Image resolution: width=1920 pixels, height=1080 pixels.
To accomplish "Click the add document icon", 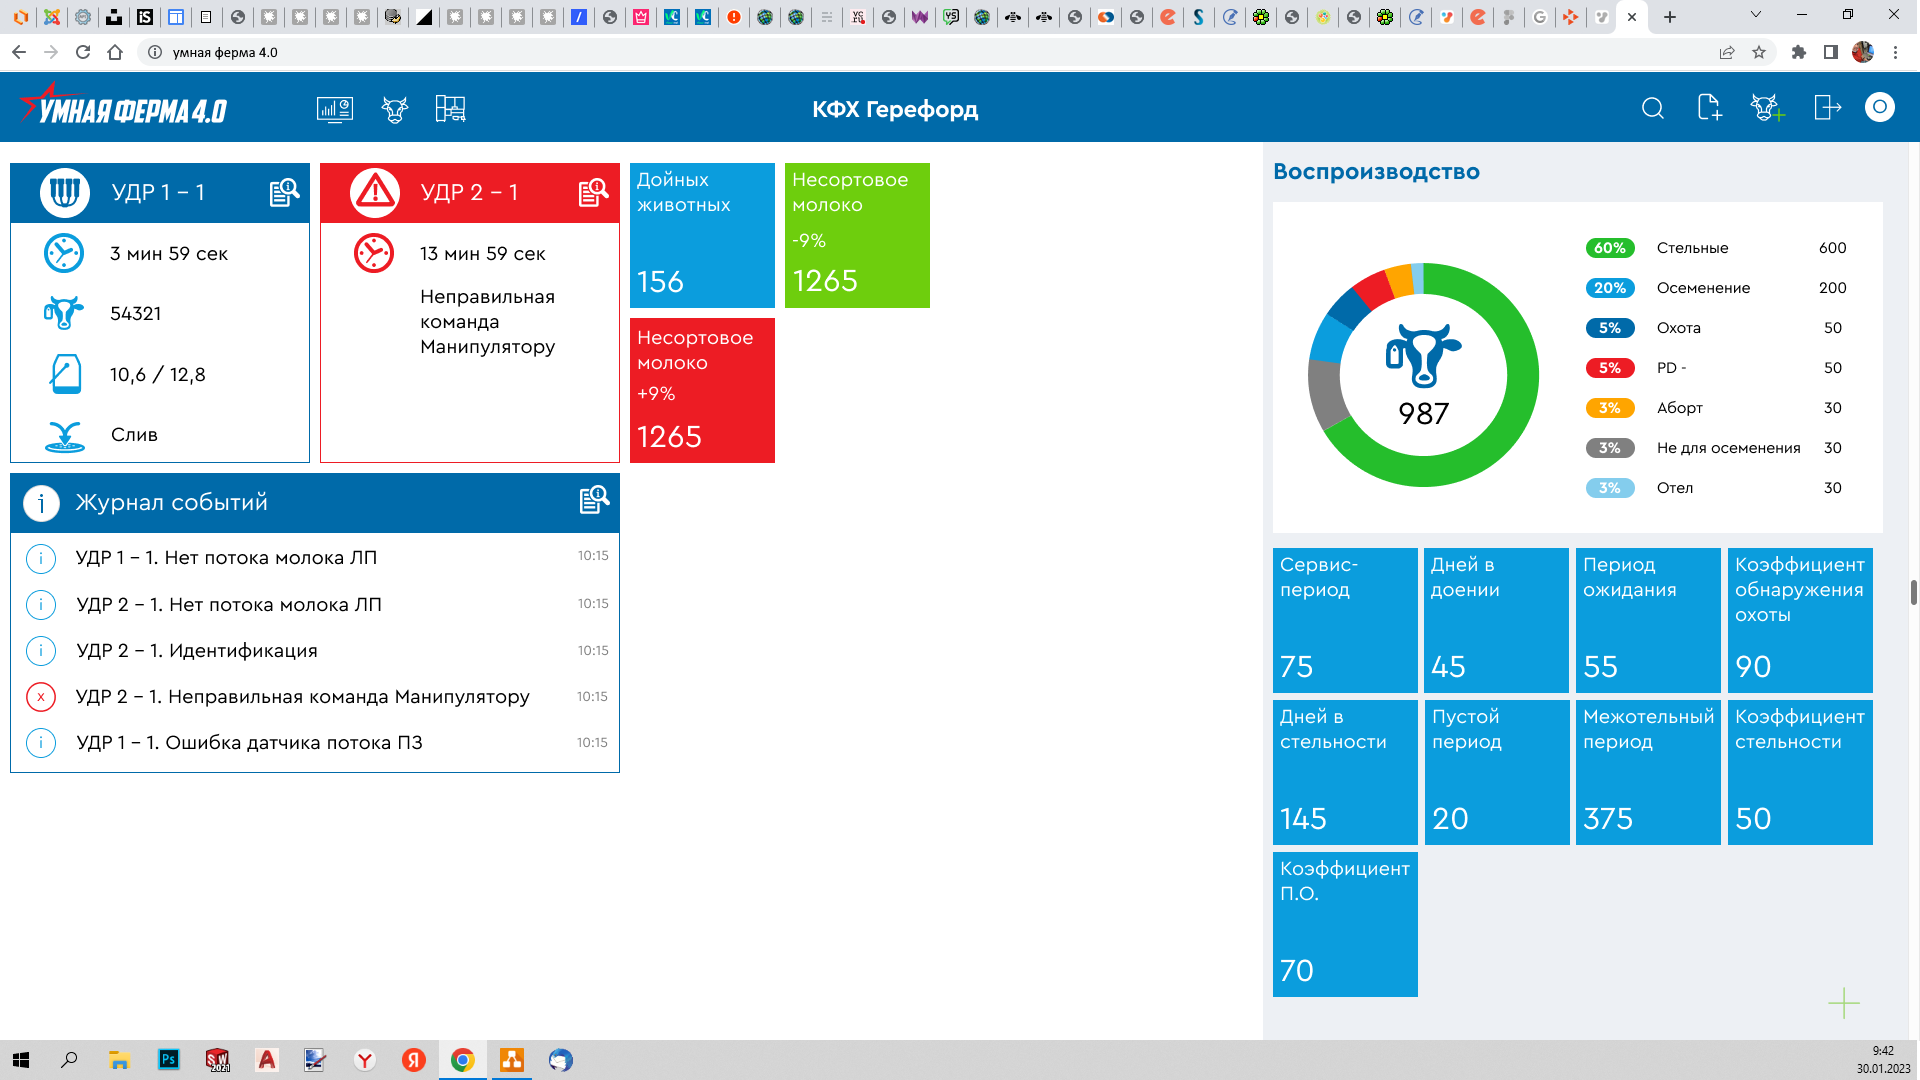I will tap(1709, 108).
